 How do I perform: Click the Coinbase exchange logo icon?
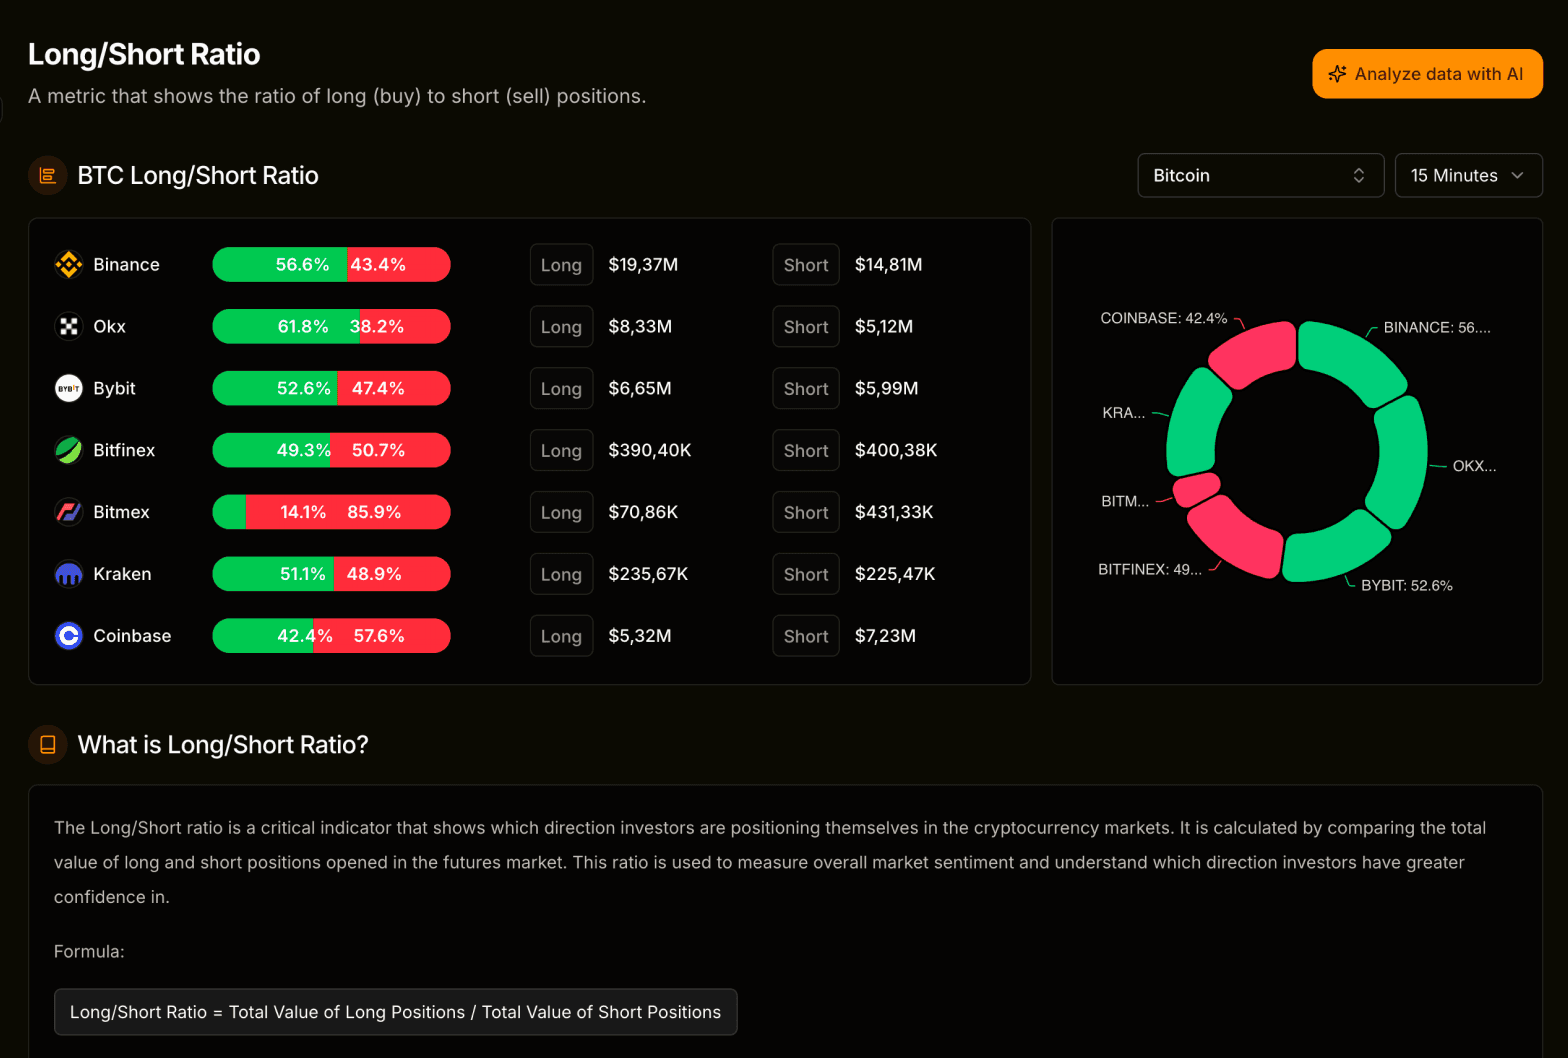click(68, 636)
